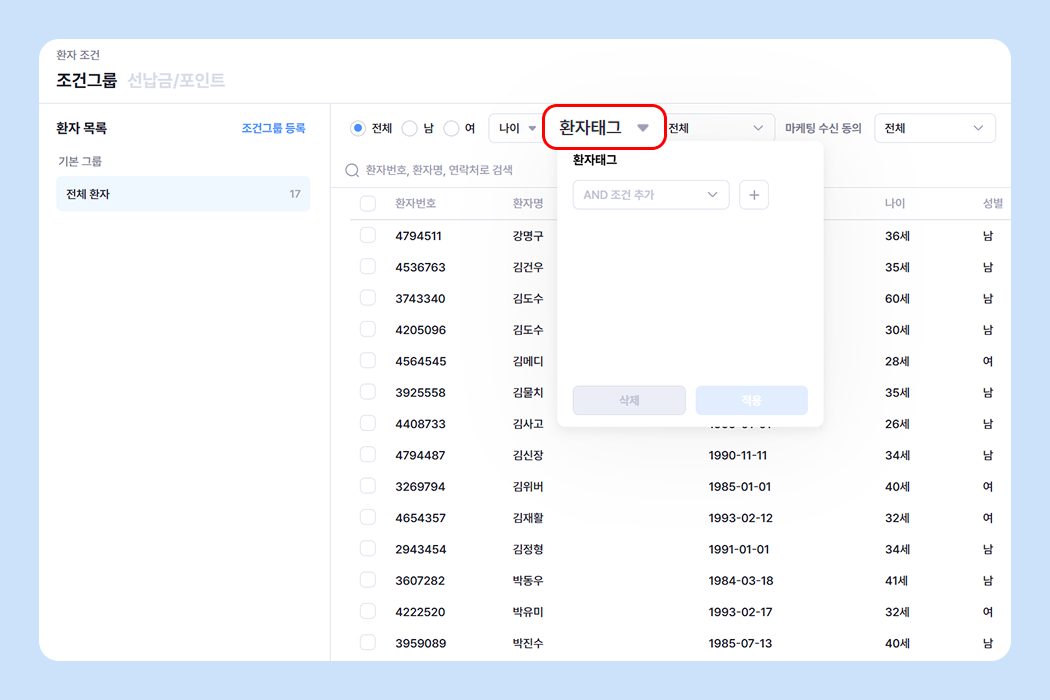Viewport: 1050px width, 700px height.
Task: Select 전체 환자 group in patient list
Action: click(183, 194)
